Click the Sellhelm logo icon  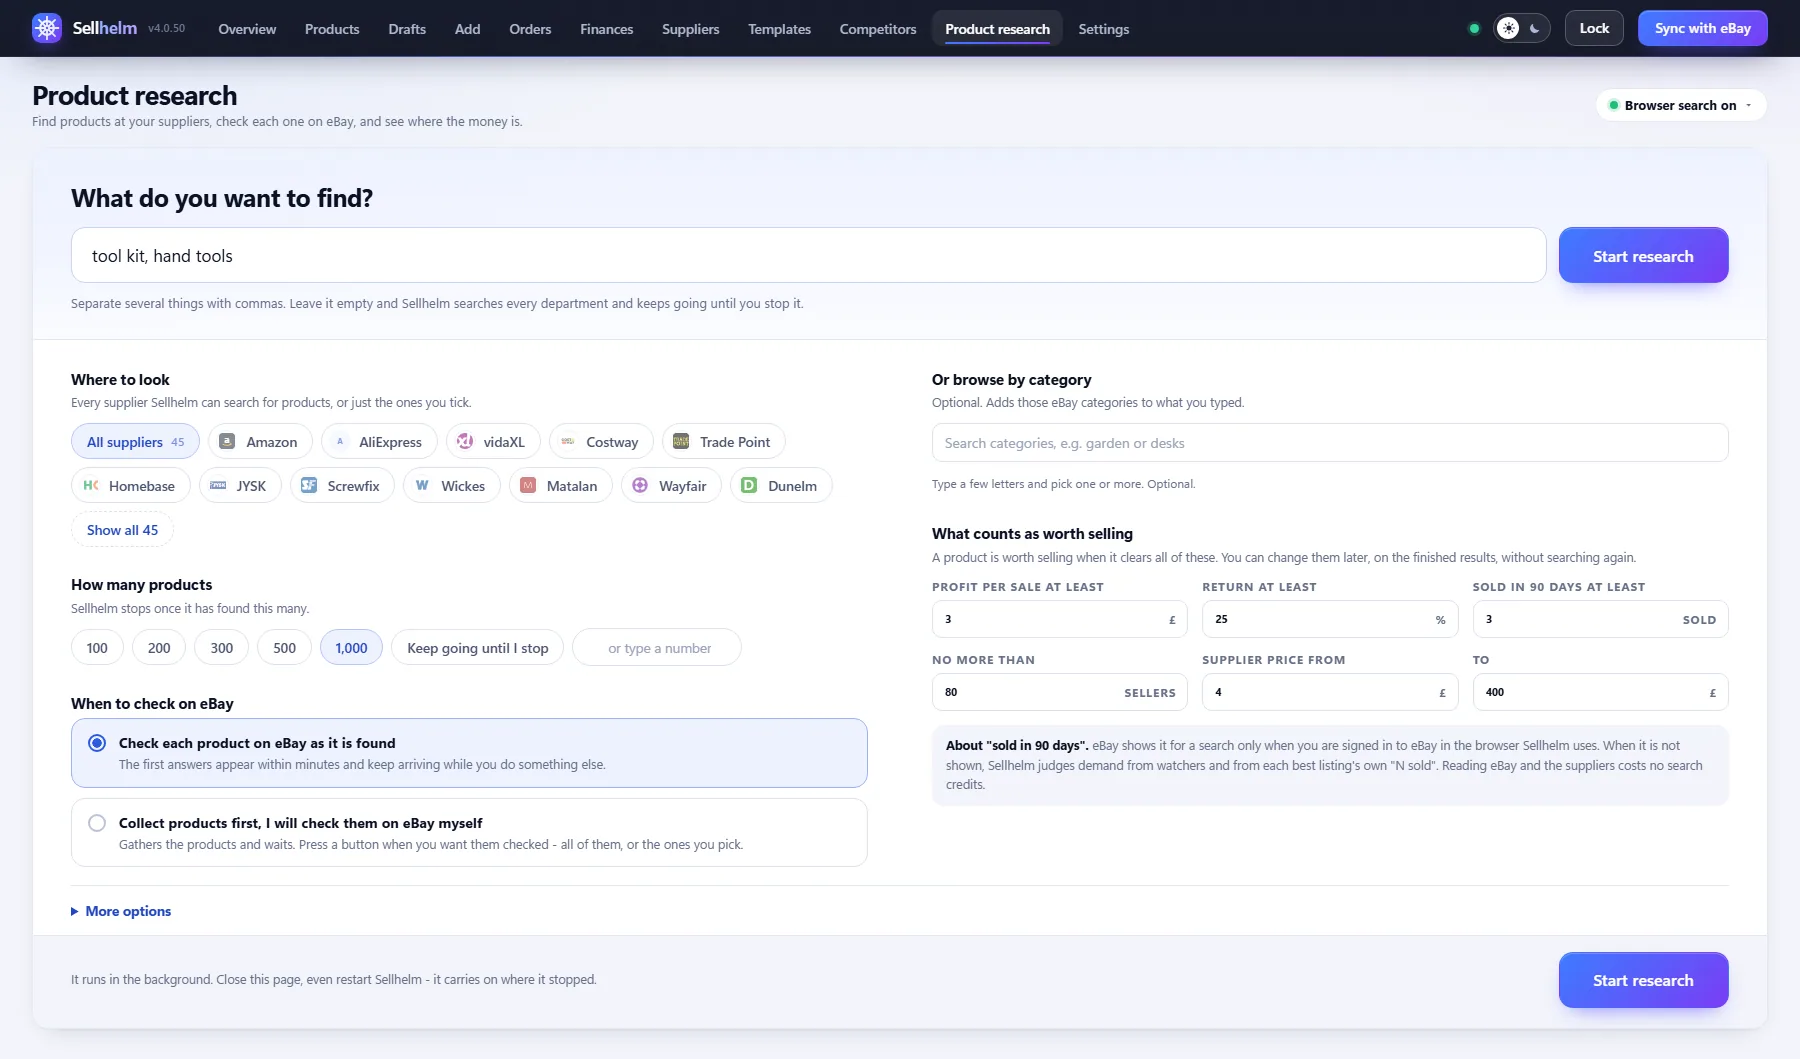click(x=47, y=28)
